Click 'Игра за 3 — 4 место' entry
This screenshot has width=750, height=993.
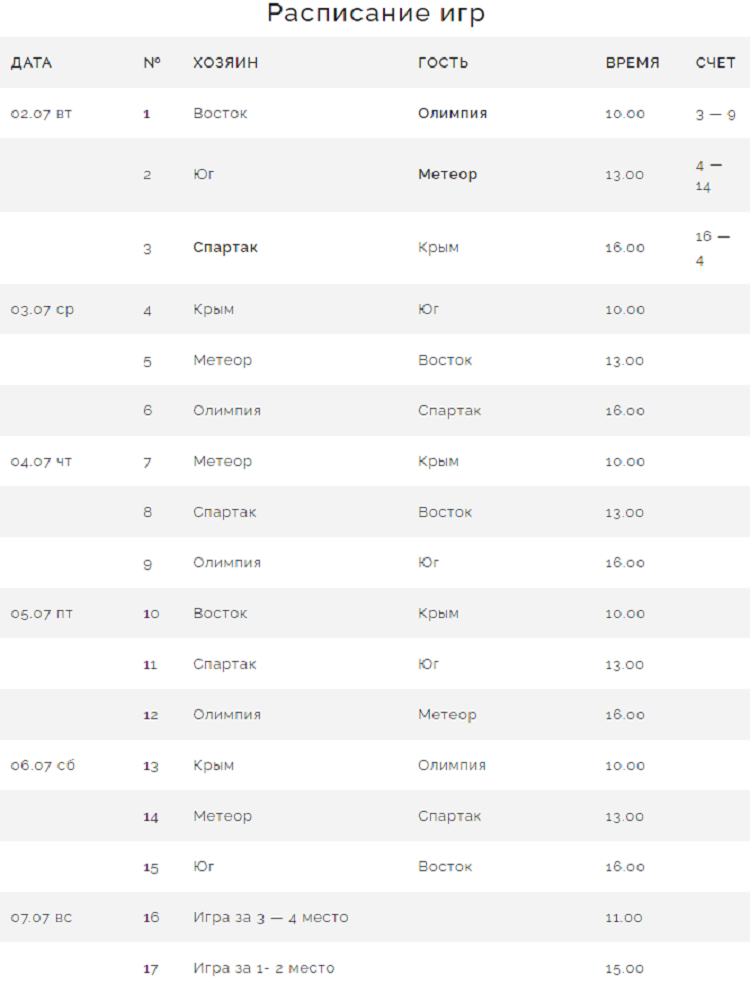click(270, 917)
